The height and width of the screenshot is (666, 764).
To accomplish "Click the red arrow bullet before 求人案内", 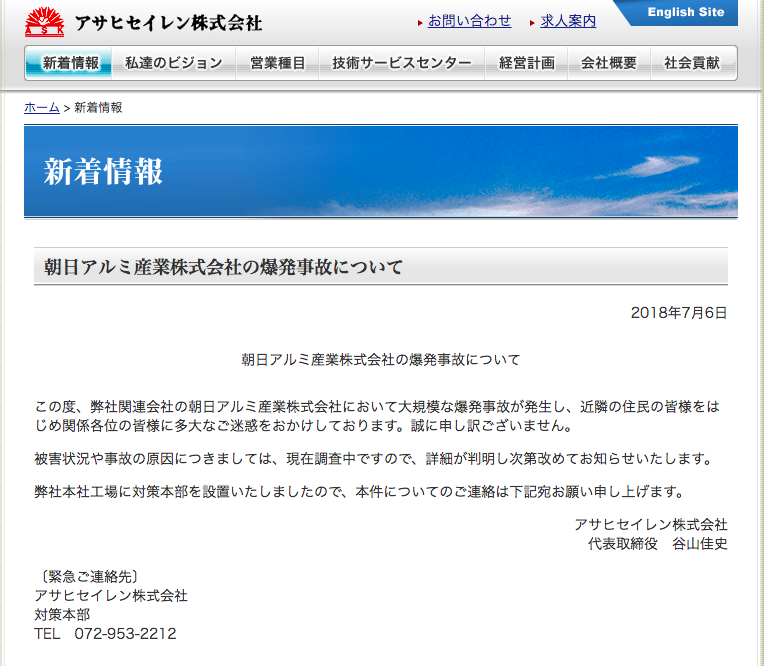I will (532, 22).
